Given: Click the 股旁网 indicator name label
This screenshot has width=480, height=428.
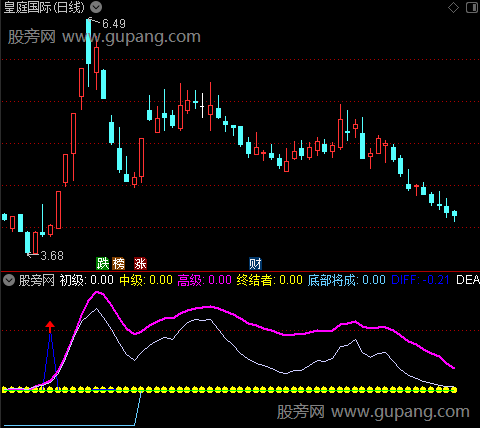Looking at the screenshot, I should point(36,280).
